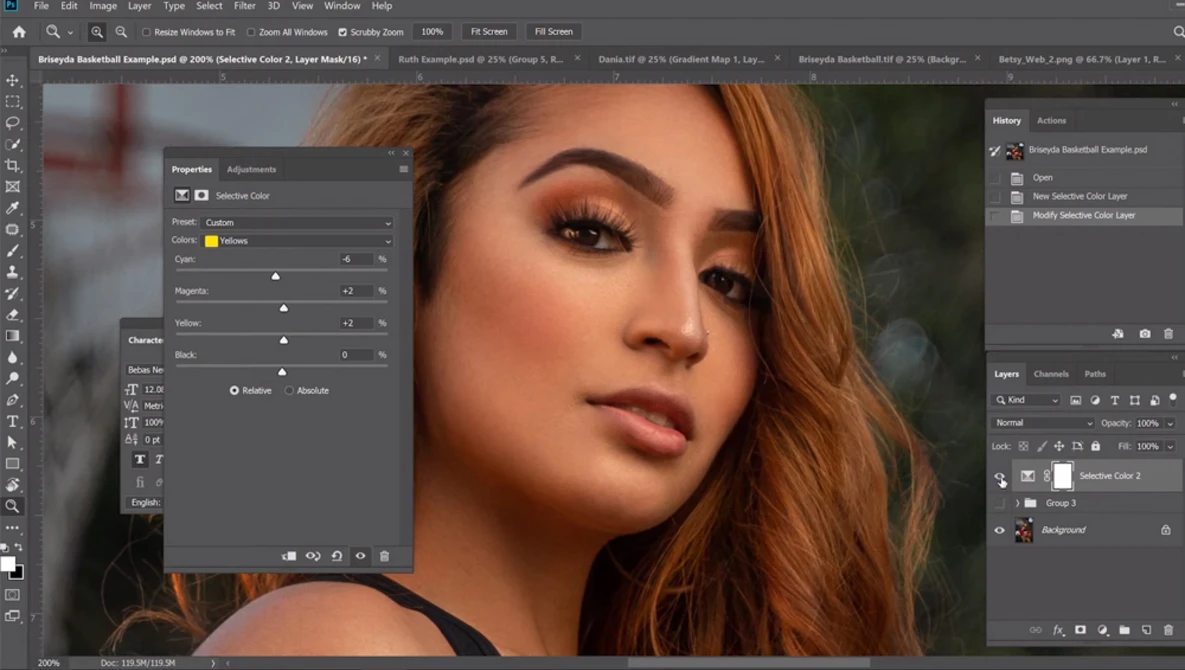Viewport: 1185px width, 670px height.
Task: Select the Horizontal Type tool
Action: [12, 421]
